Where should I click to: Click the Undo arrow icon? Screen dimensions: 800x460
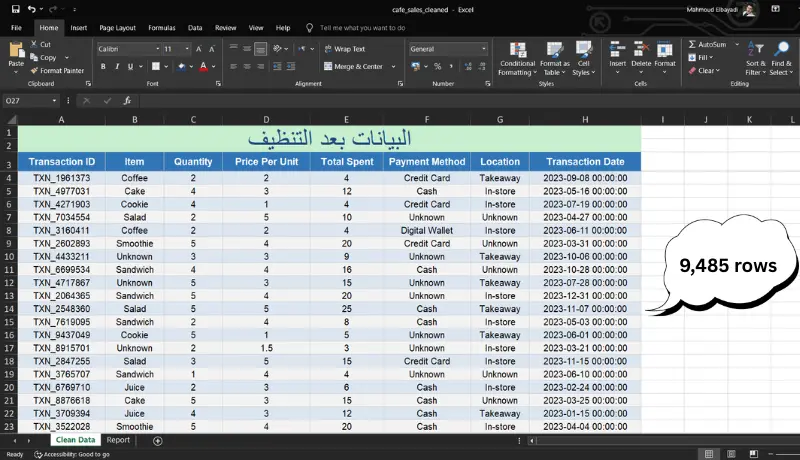click(x=32, y=9)
